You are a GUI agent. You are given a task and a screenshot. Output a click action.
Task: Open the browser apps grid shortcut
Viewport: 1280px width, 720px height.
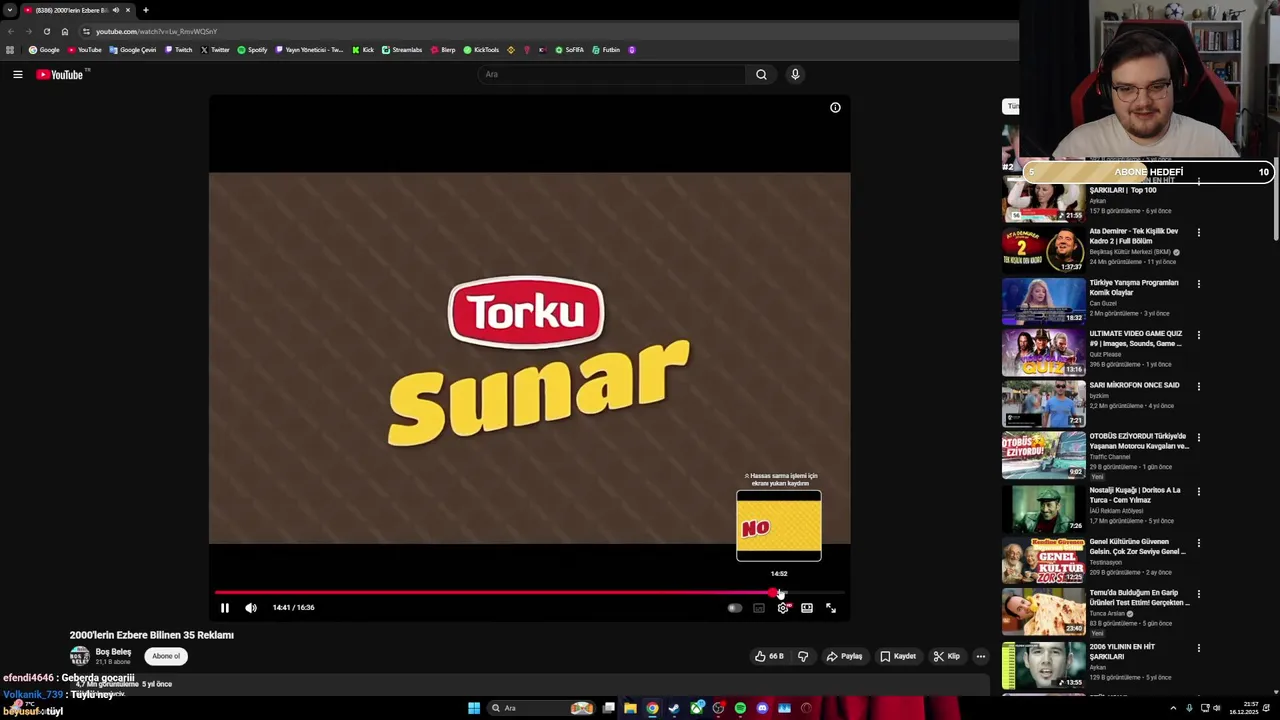click(10, 50)
